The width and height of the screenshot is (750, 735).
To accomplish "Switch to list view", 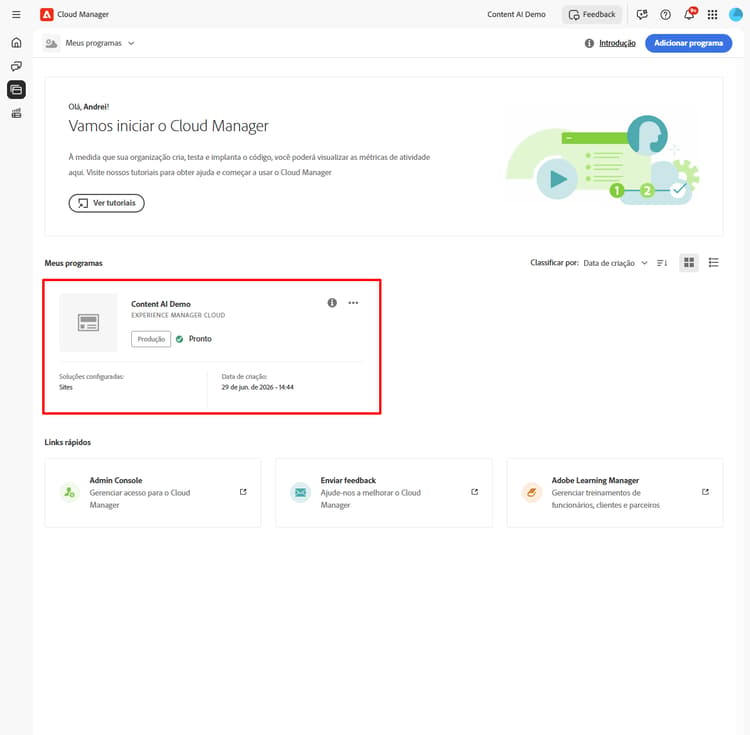I will [x=713, y=263].
